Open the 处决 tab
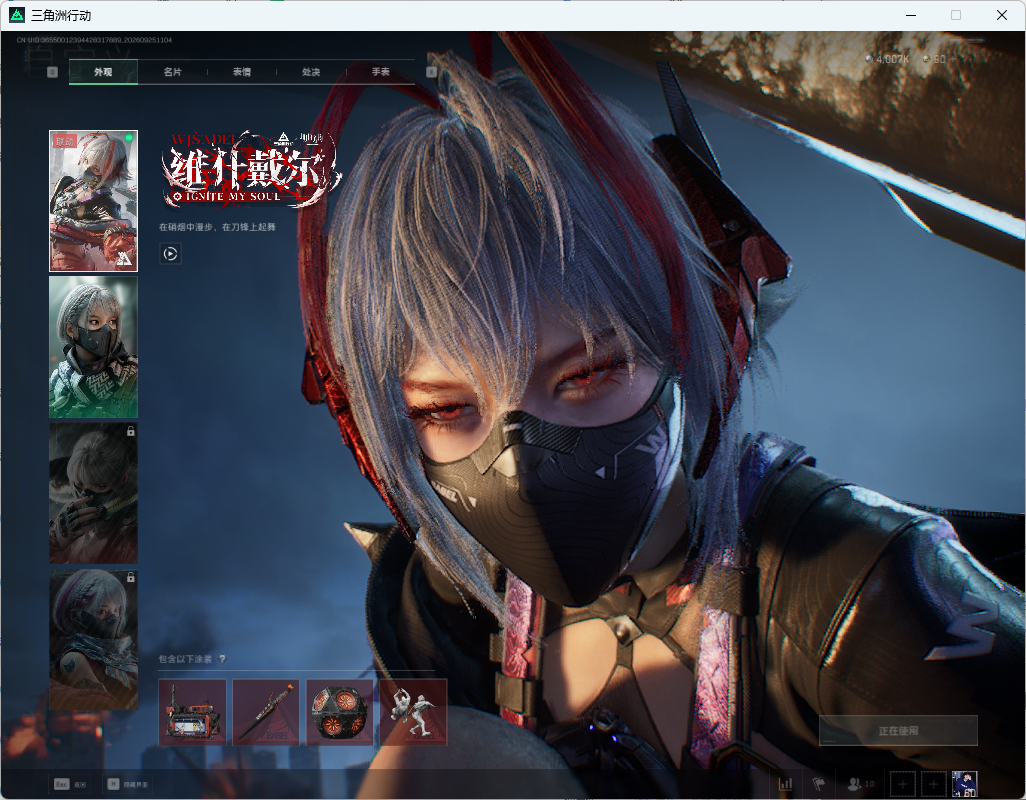Screen dimensions: 1026x800 311,72
